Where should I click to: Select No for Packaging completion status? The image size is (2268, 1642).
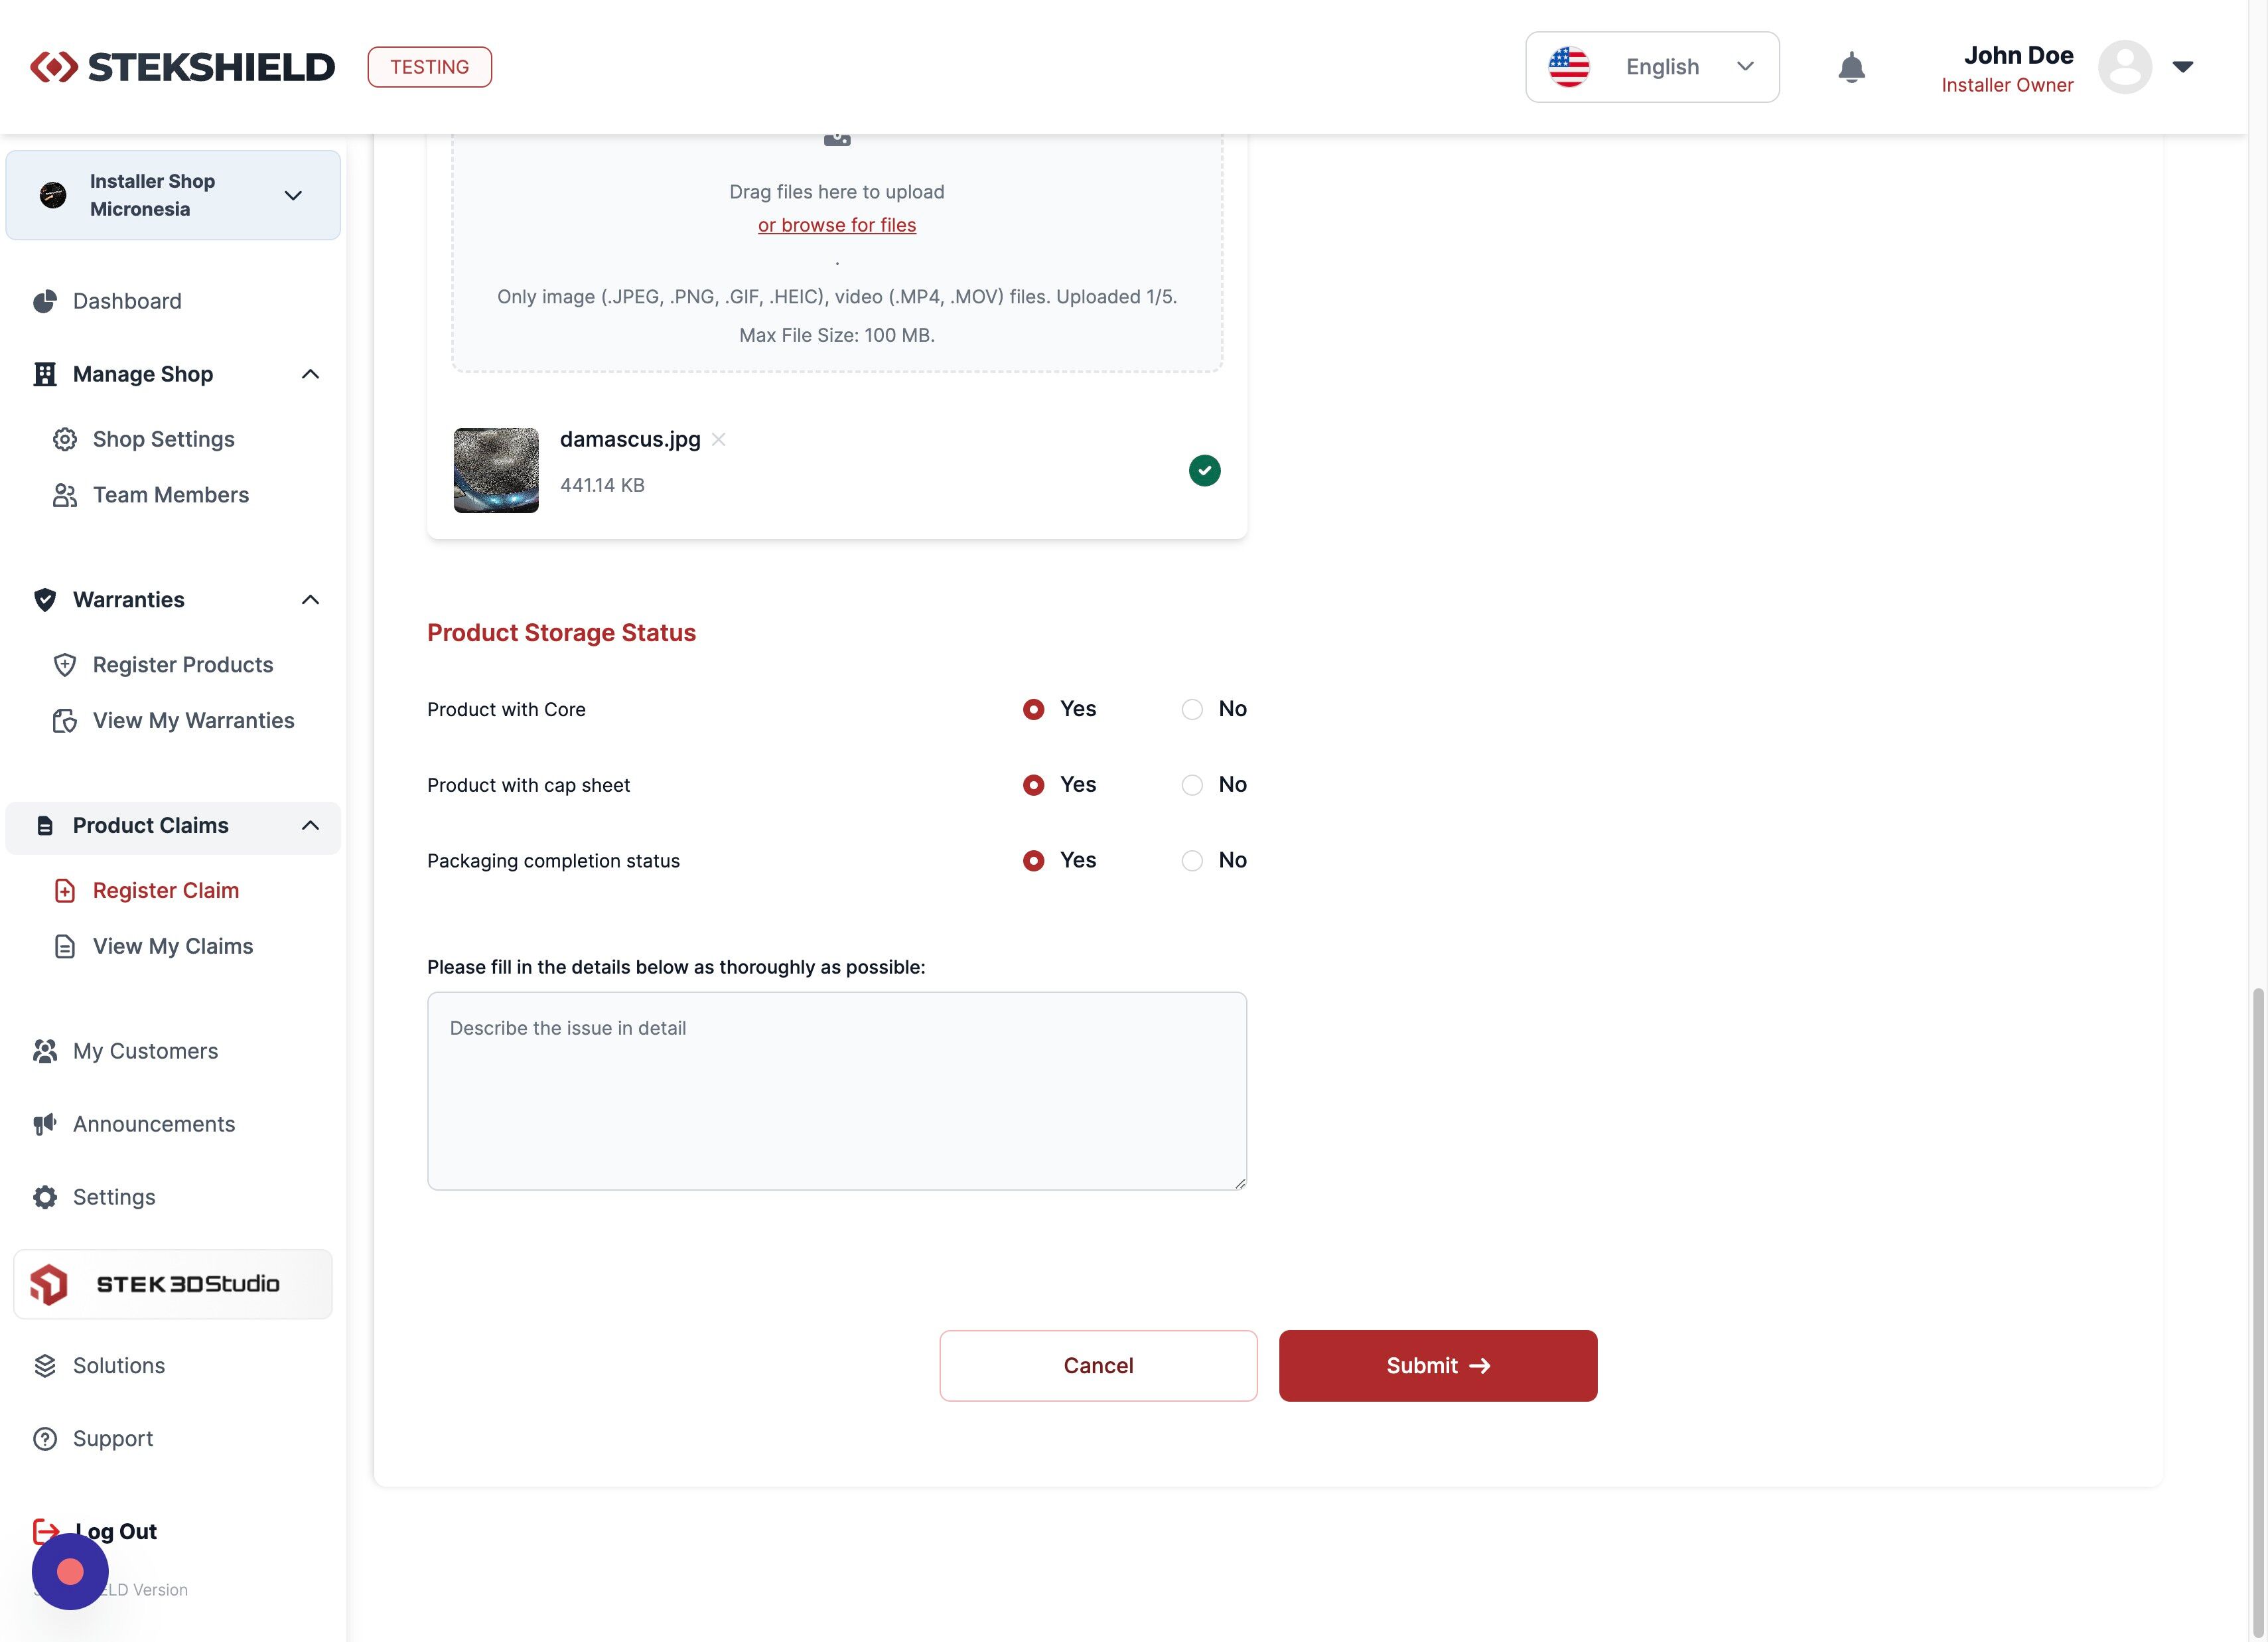1192,861
